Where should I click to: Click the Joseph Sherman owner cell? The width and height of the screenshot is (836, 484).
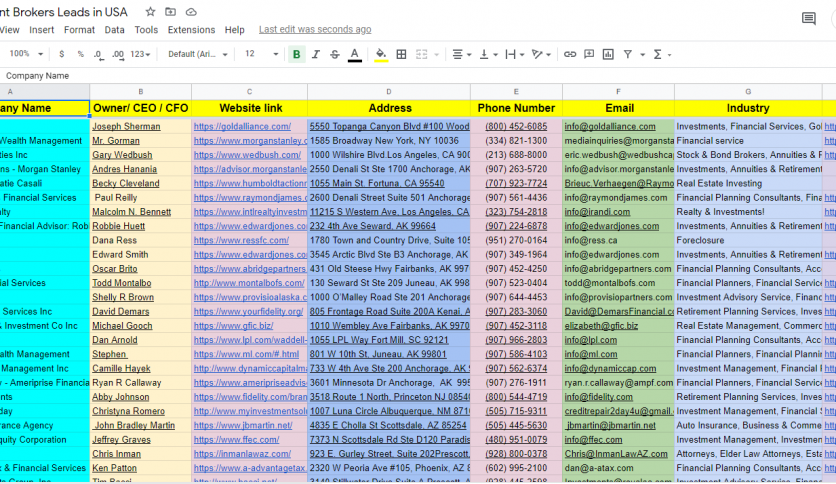click(141, 126)
